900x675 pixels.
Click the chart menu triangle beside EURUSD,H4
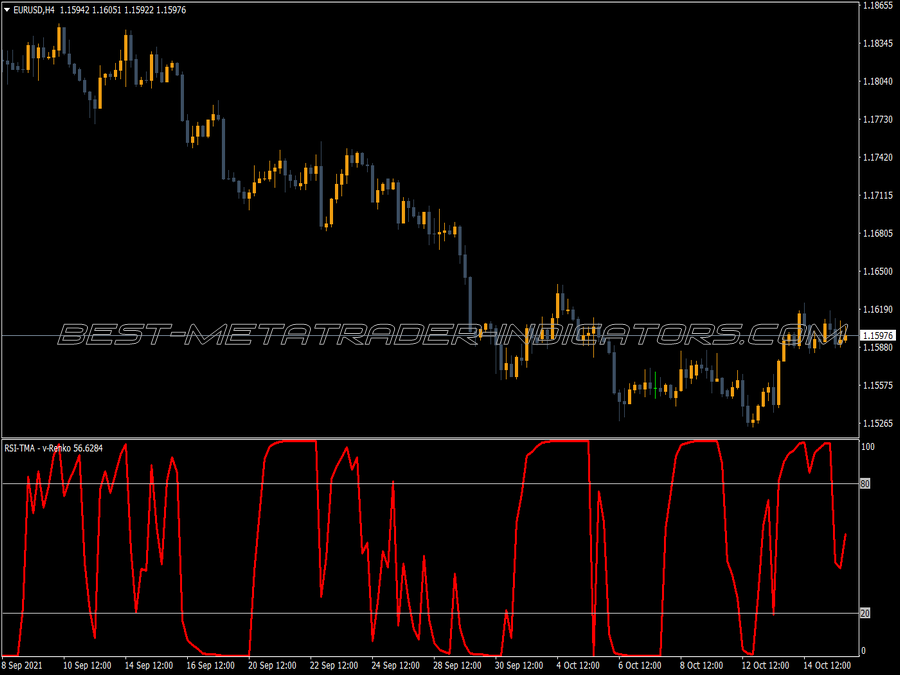7,10
